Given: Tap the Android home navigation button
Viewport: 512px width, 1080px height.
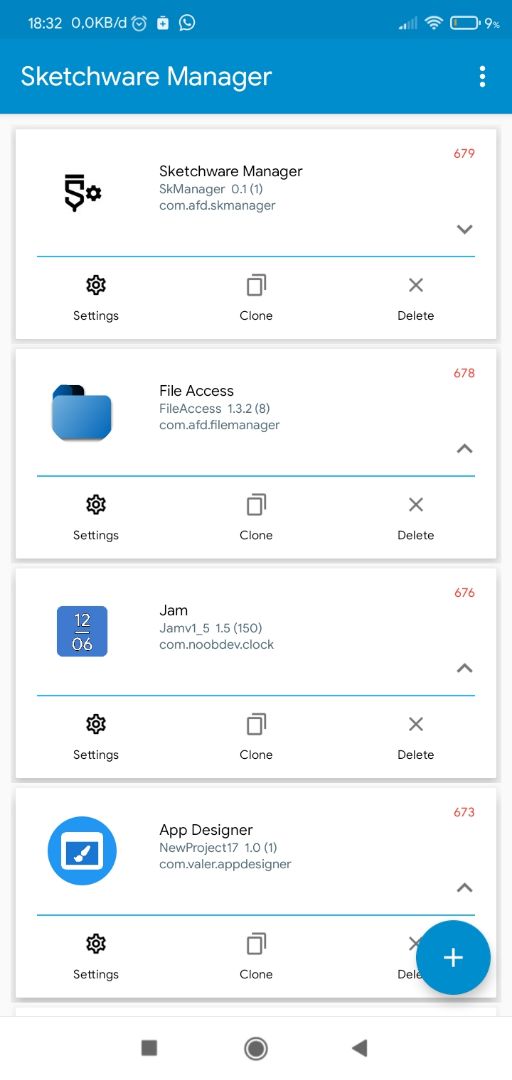Looking at the screenshot, I should pyautogui.click(x=256, y=1048).
